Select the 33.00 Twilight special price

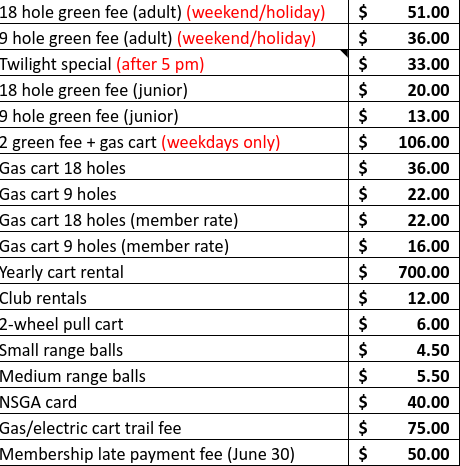[x=404, y=63]
